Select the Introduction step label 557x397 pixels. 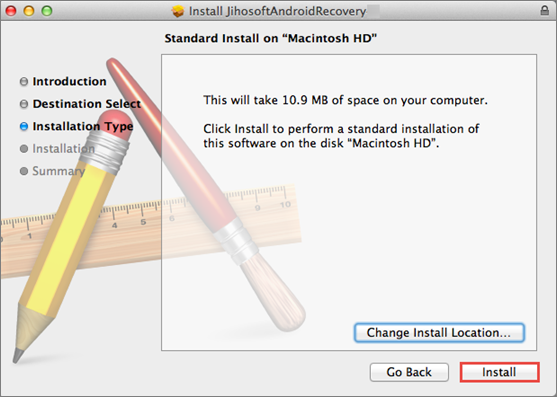coord(69,81)
